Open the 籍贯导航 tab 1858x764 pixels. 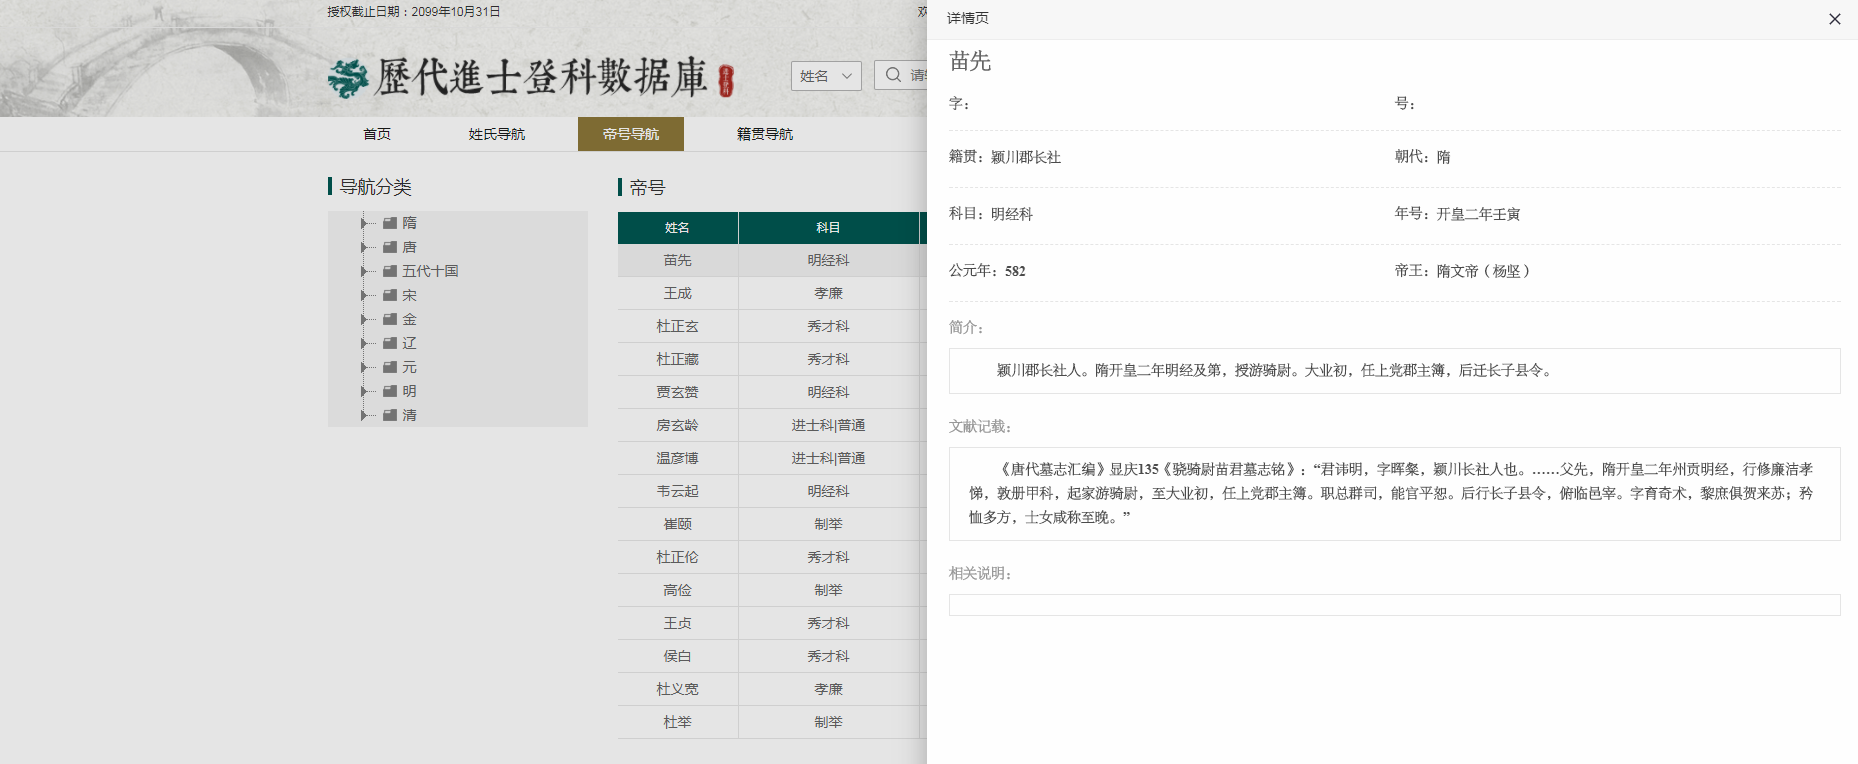765,134
